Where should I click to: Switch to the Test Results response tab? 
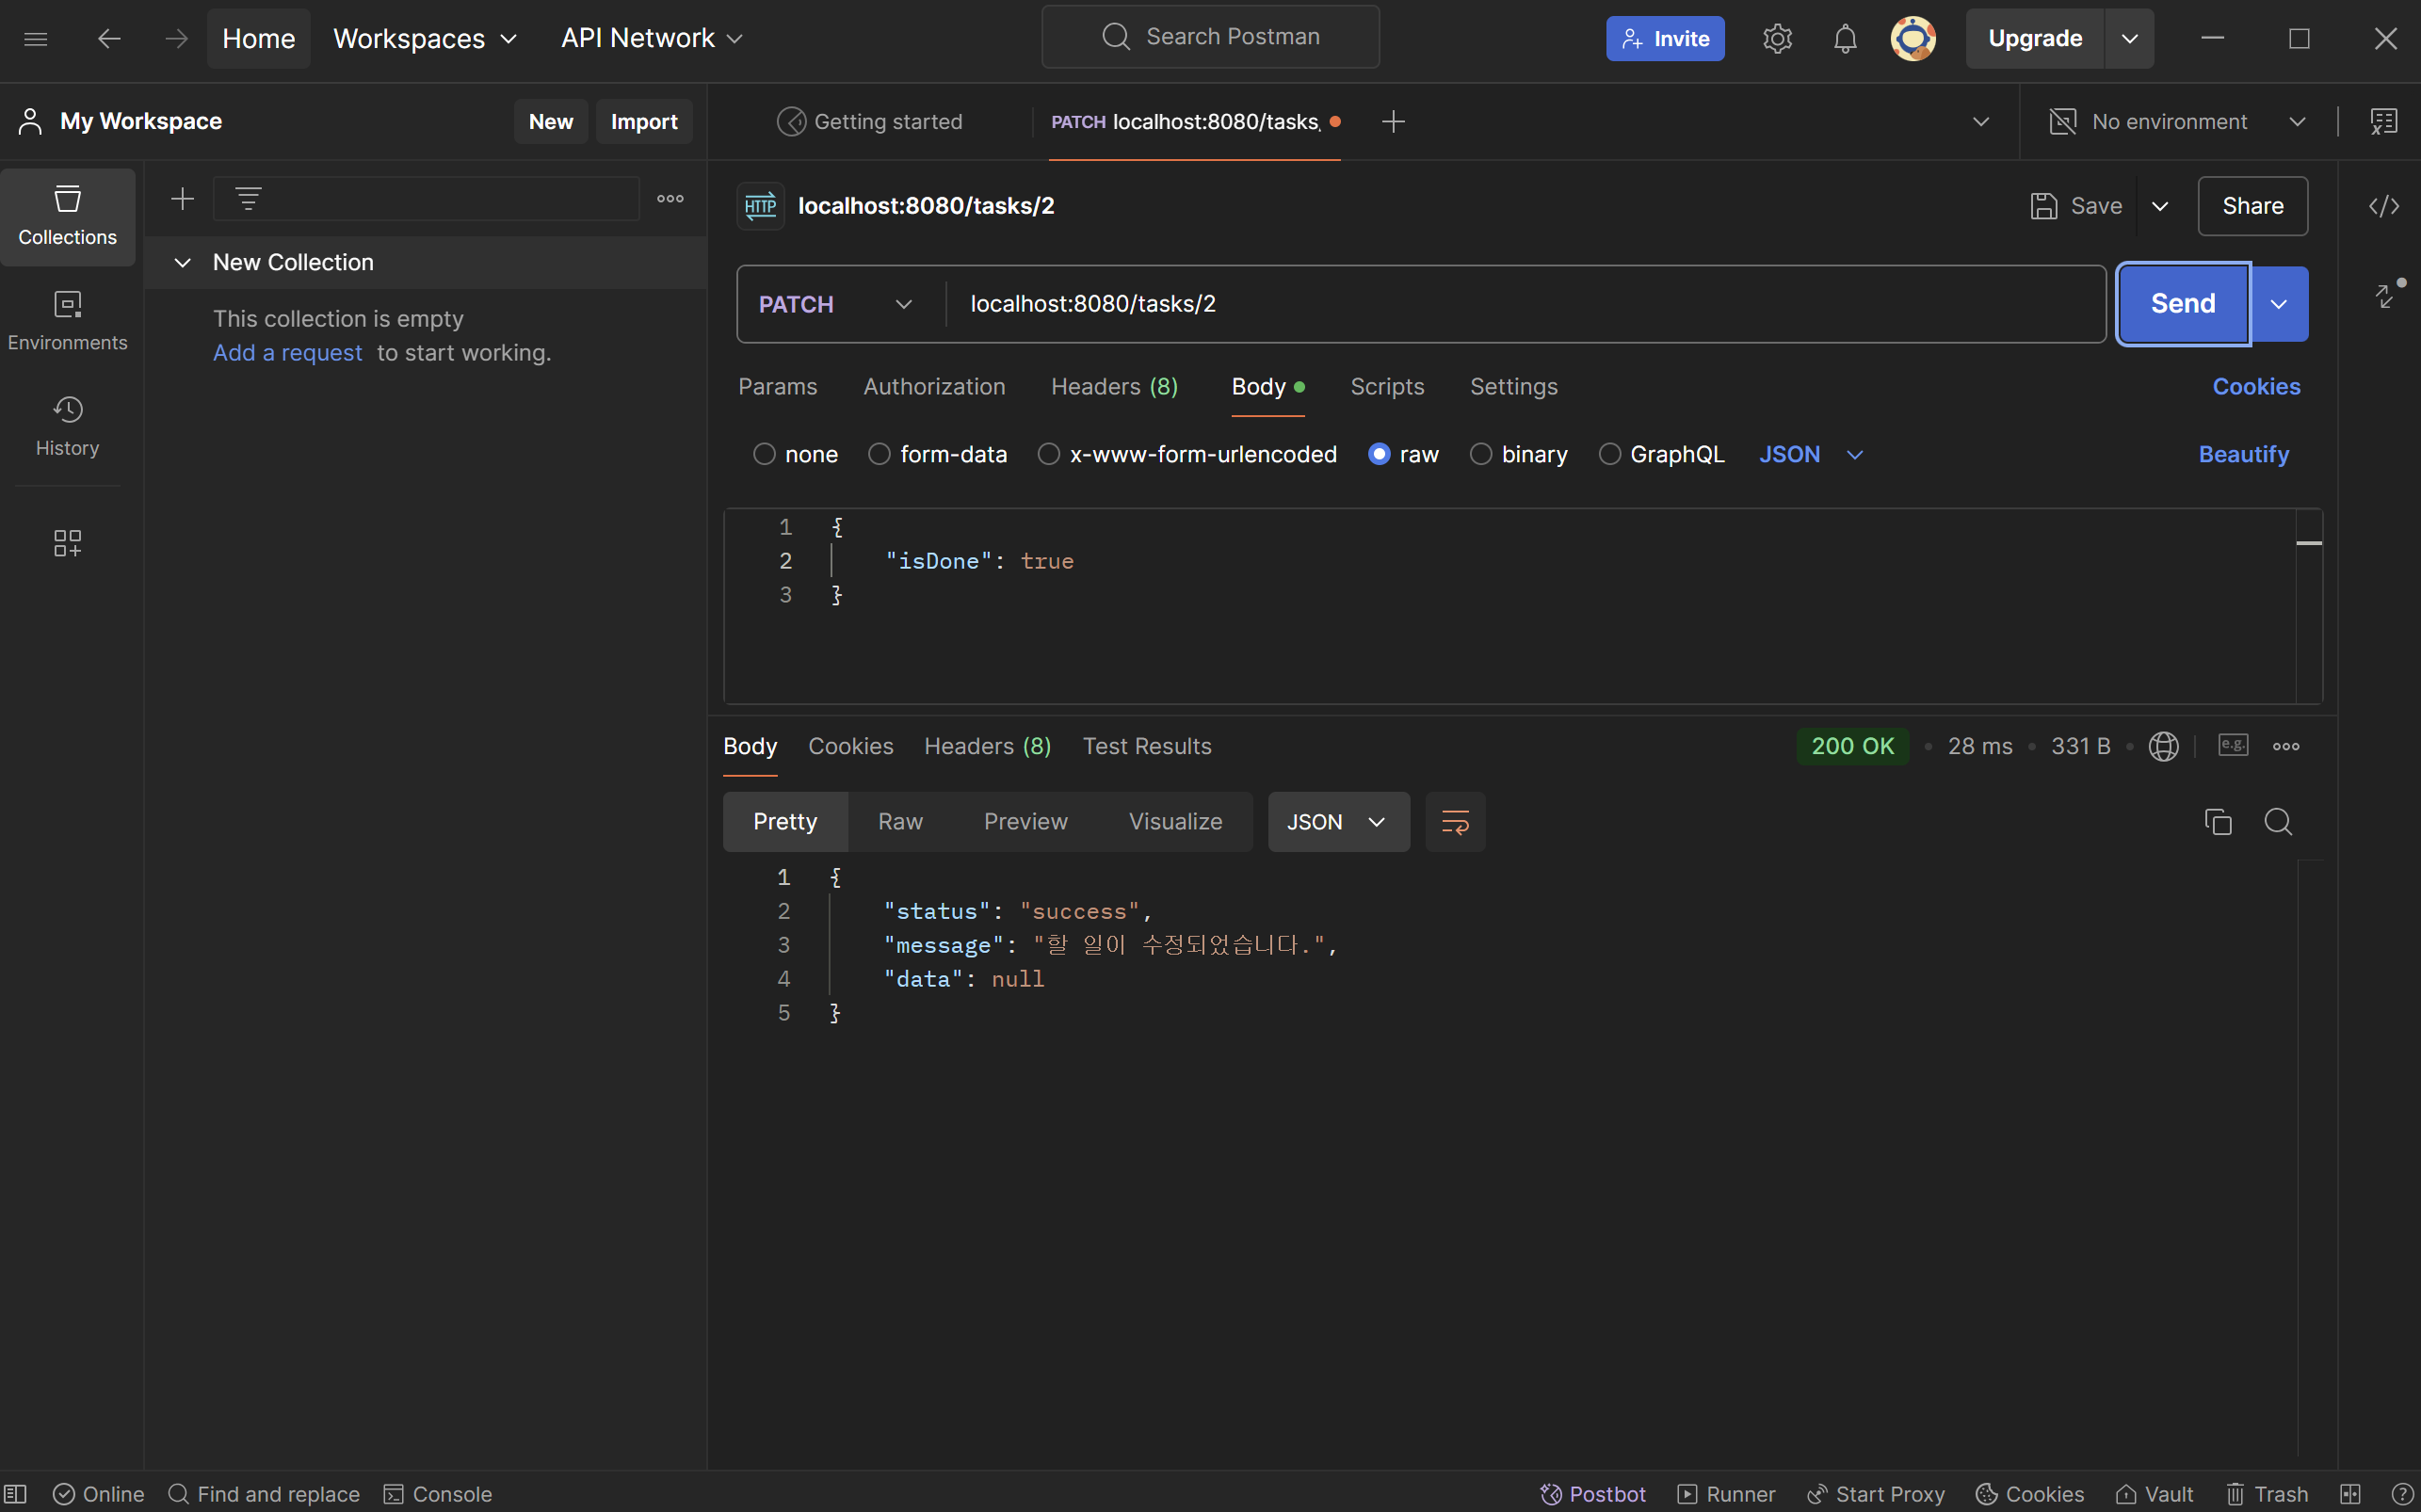tap(1146, 747)
